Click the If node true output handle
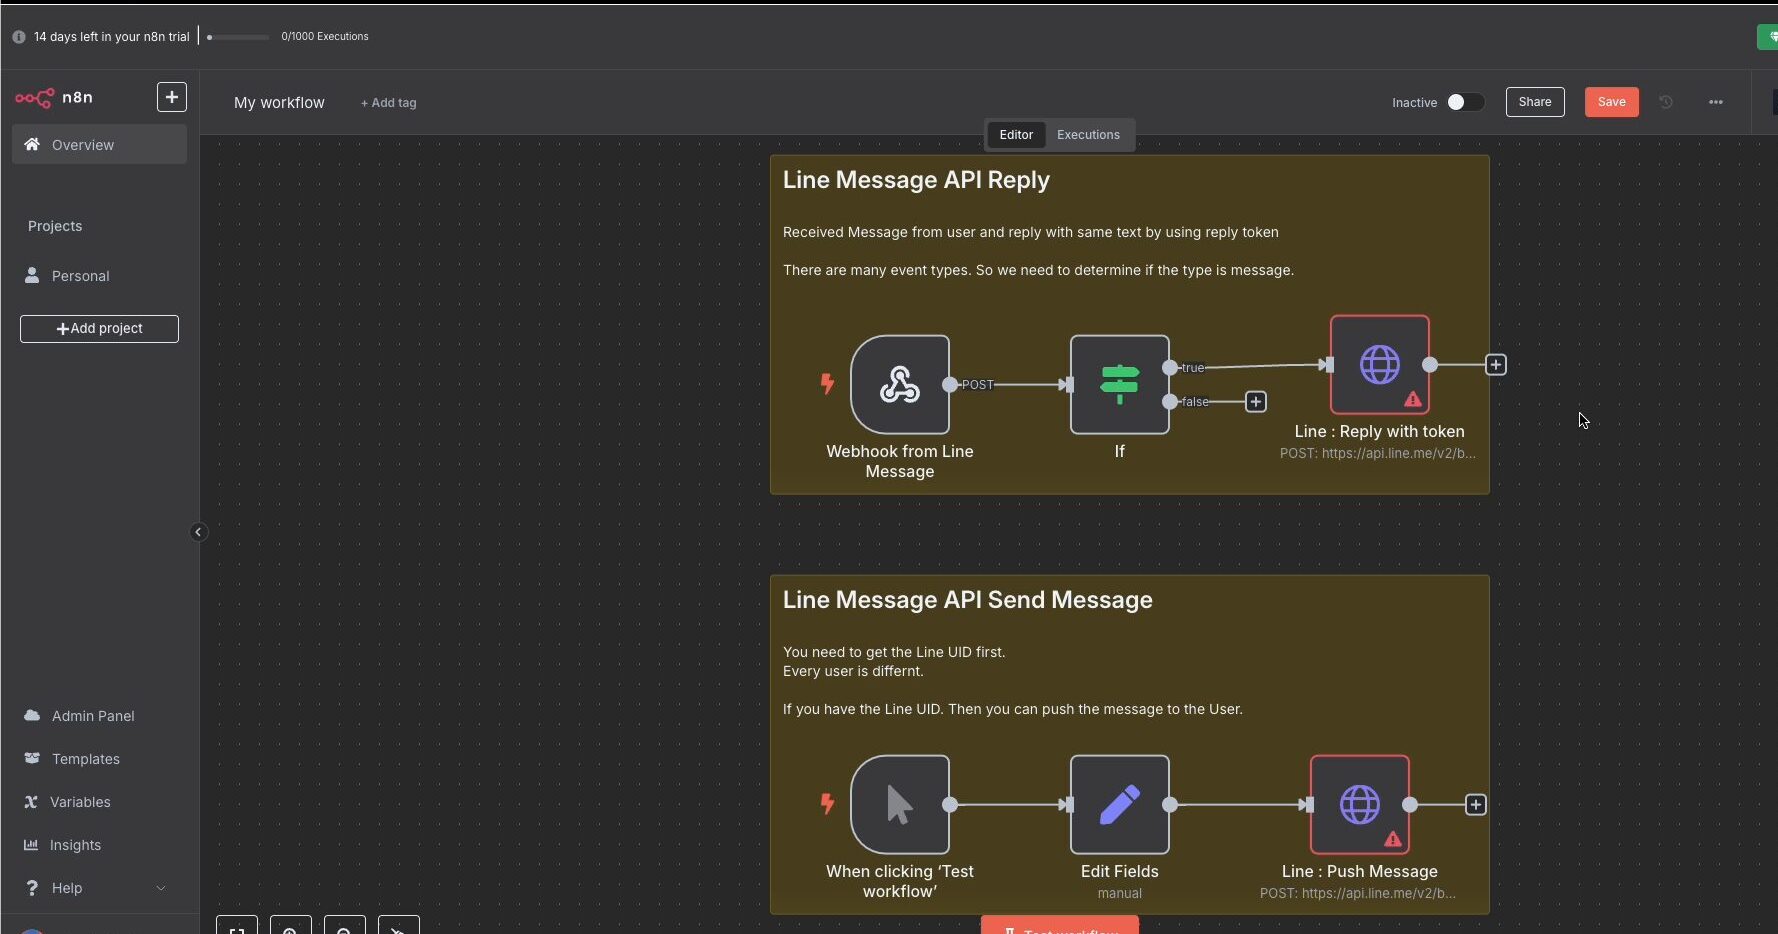 (1170, 368)
